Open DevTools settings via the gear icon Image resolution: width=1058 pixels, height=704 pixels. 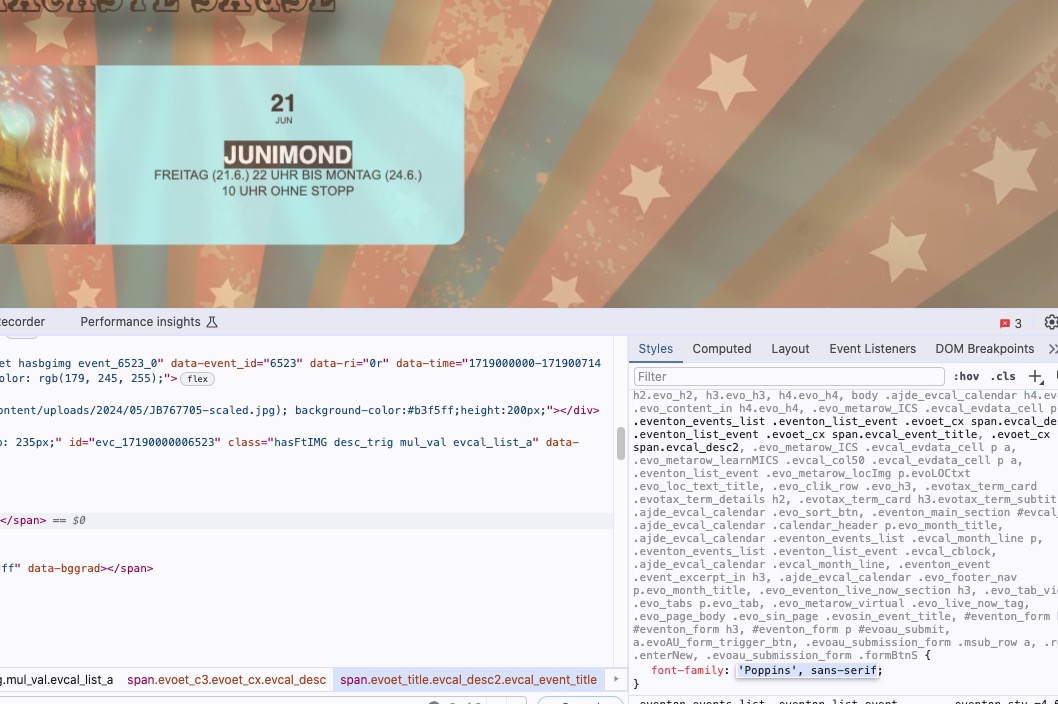click(1051, 323)
